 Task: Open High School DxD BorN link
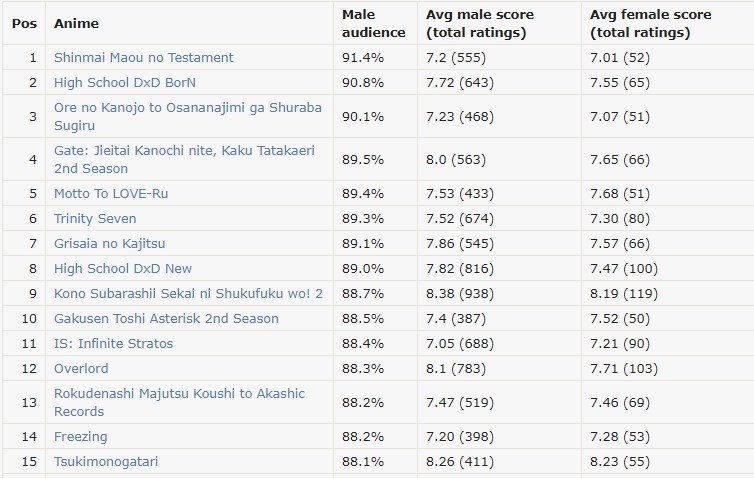point(125,83)
